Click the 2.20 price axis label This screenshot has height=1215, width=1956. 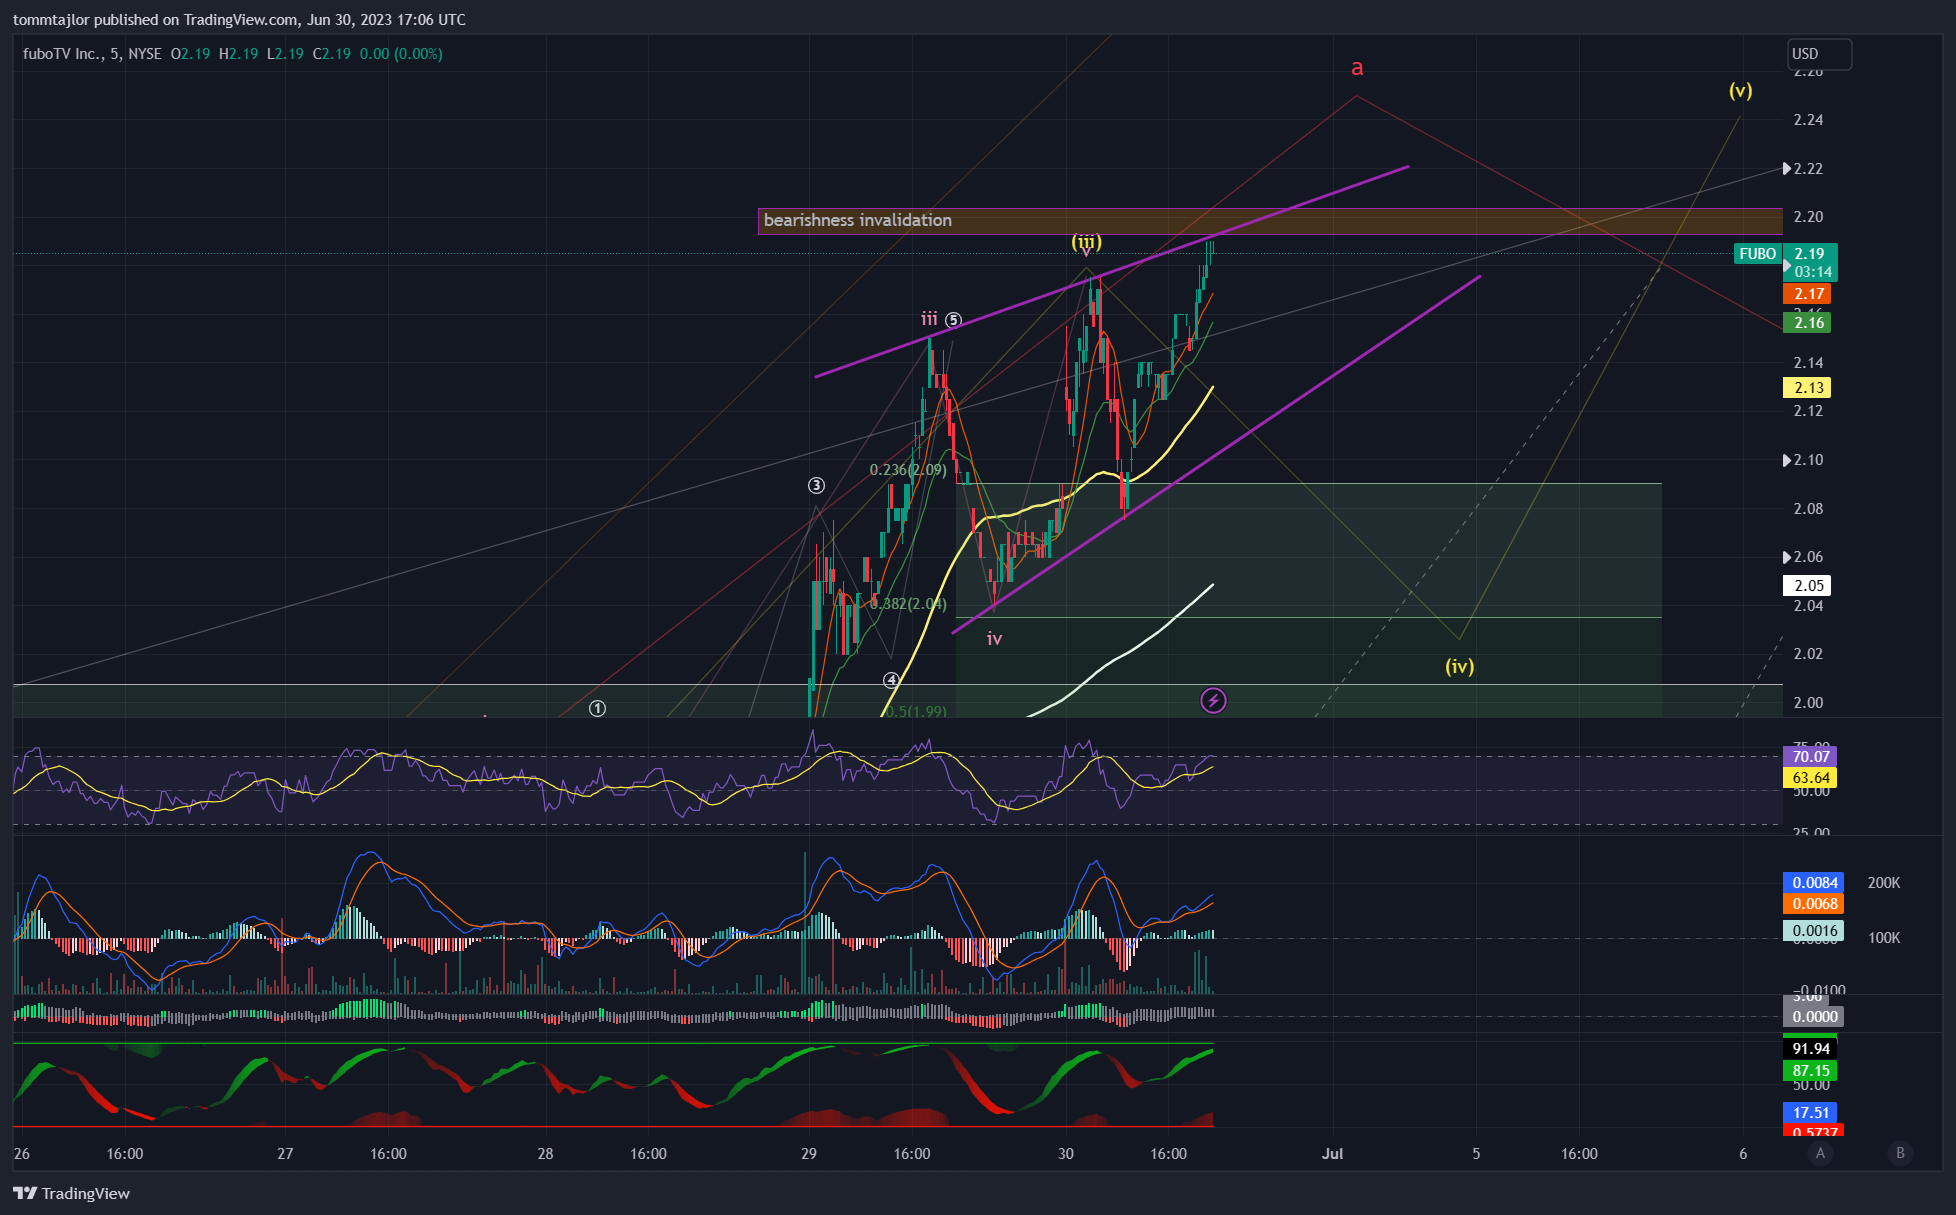[1808, 217]
